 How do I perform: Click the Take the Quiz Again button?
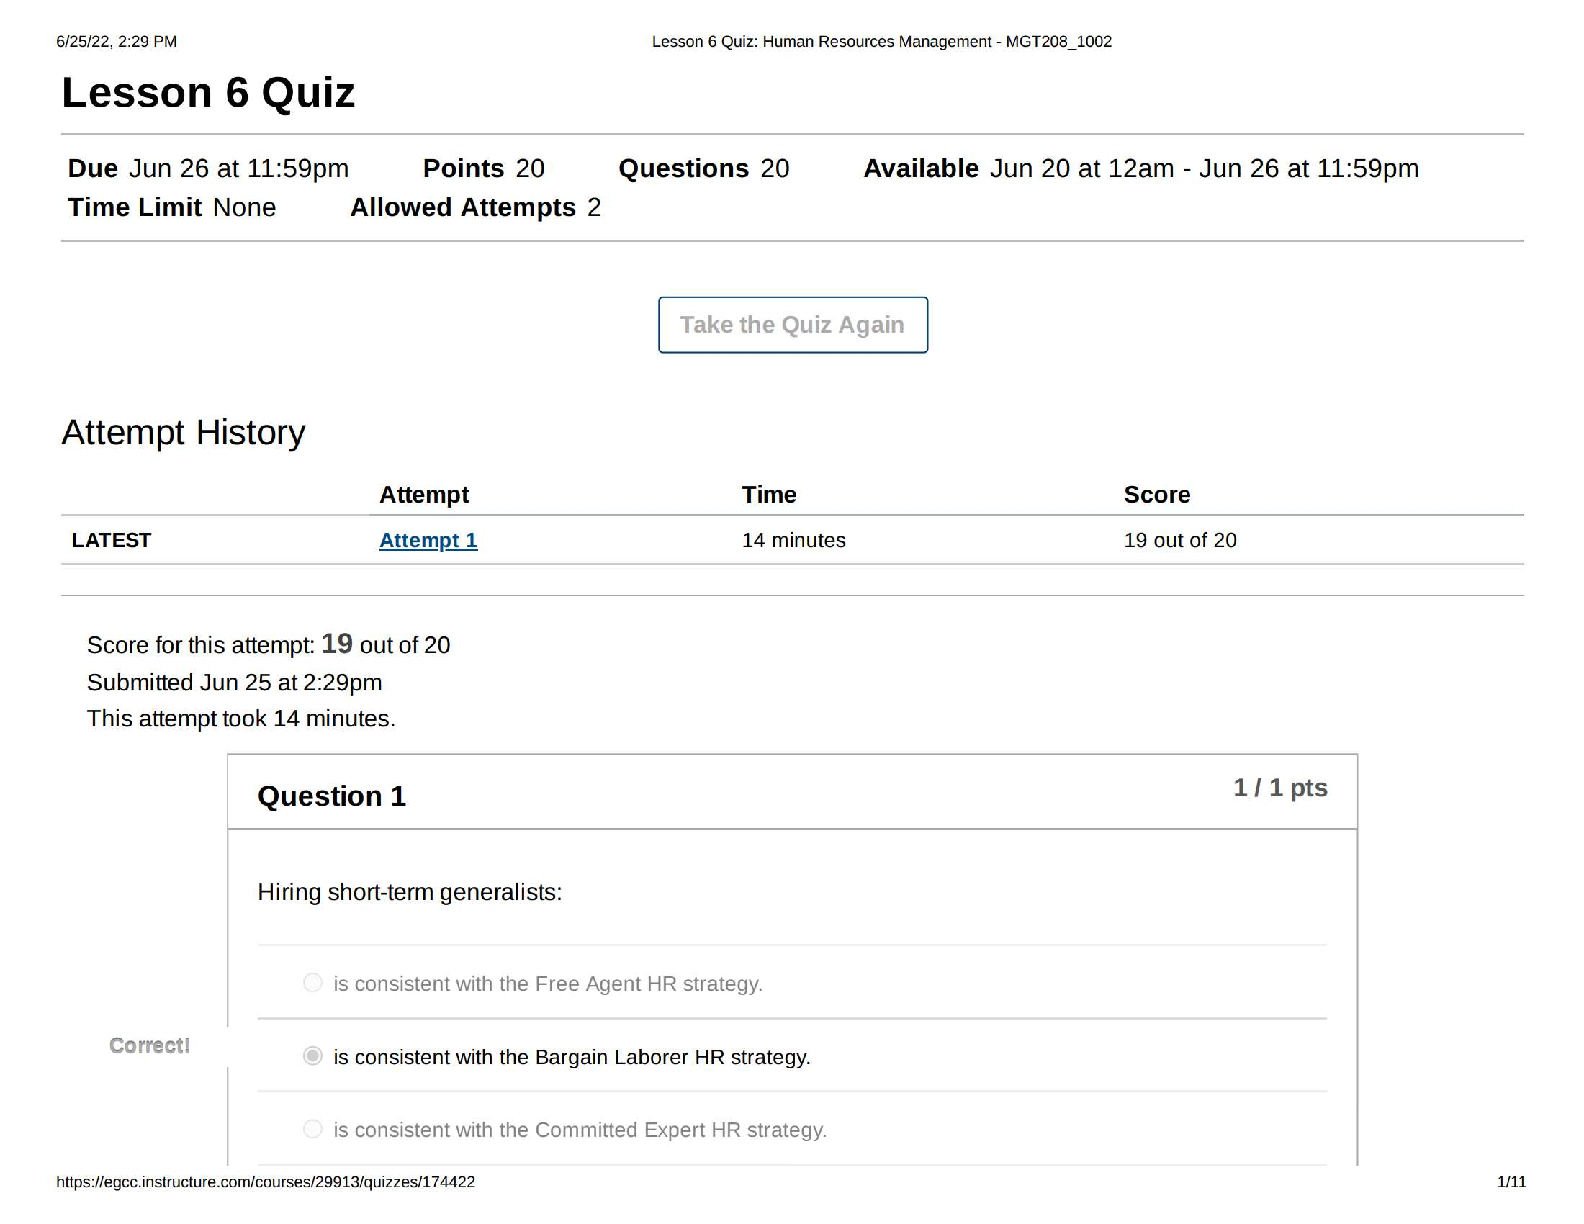click(x=792, y=325)
